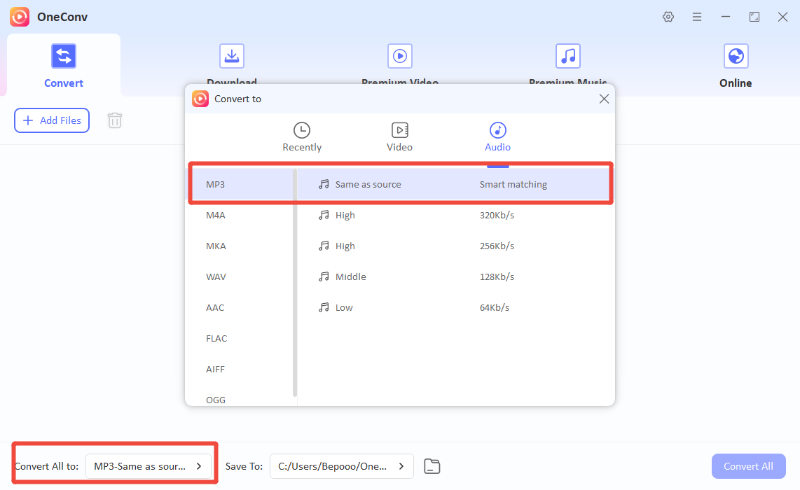Screen dimensions: 800x490
Task: Click the Convert All button
Action: (748, 466)
